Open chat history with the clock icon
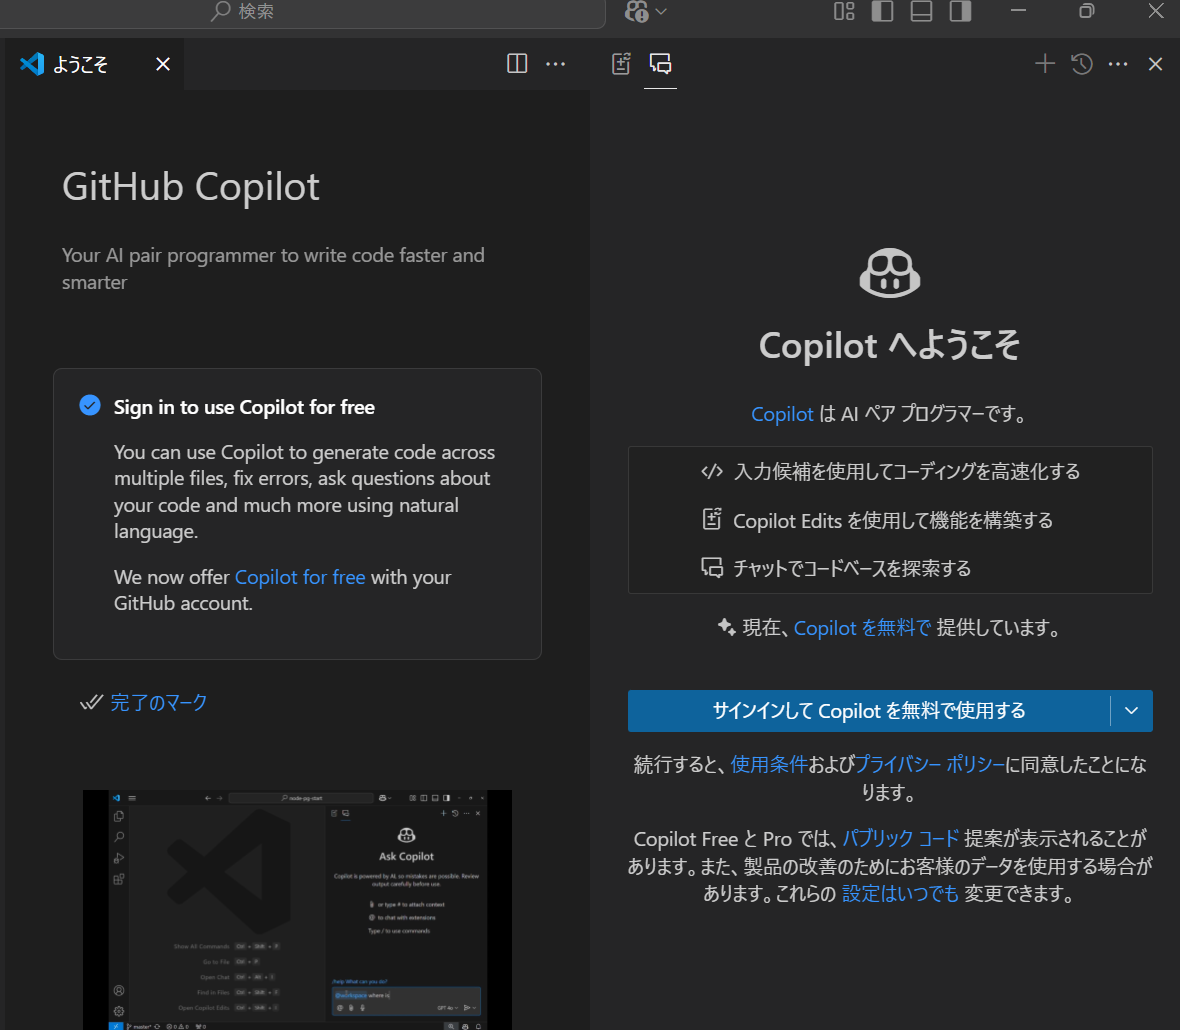This screenshot has height=1030, width=1180. [x=1081, y=63]
